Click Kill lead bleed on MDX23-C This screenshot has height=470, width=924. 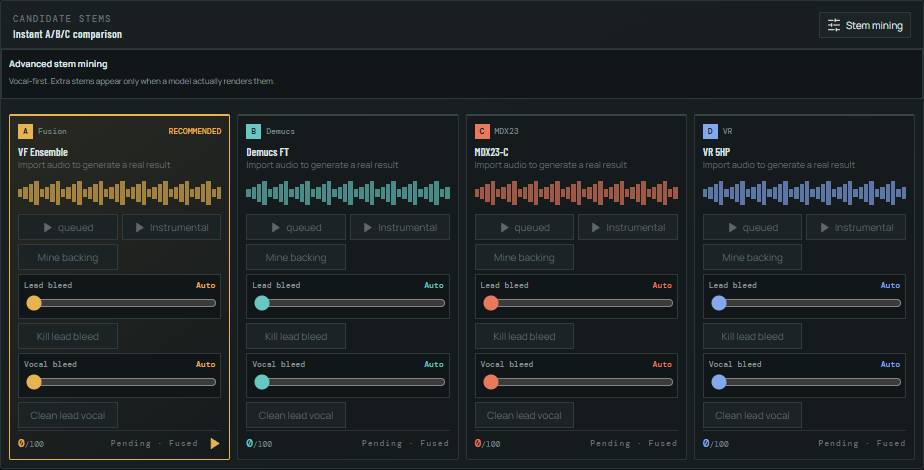tap(524, 336)
